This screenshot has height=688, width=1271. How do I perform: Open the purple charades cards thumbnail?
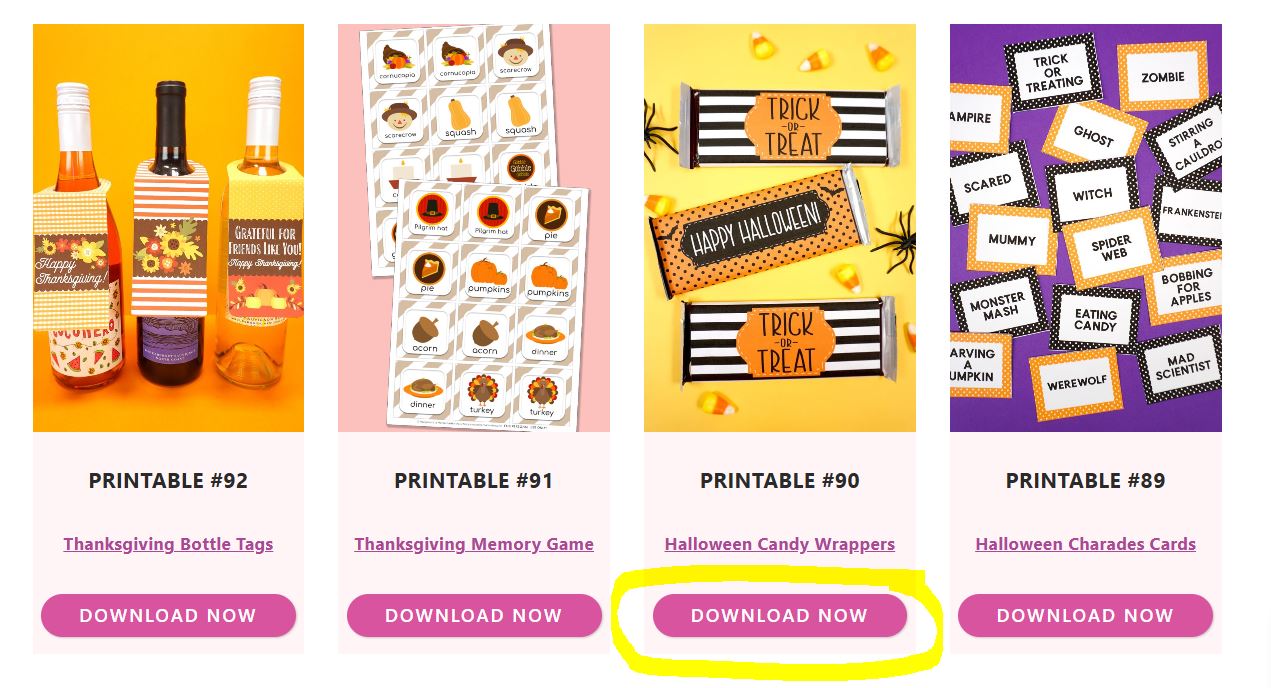coord(1085,228)
